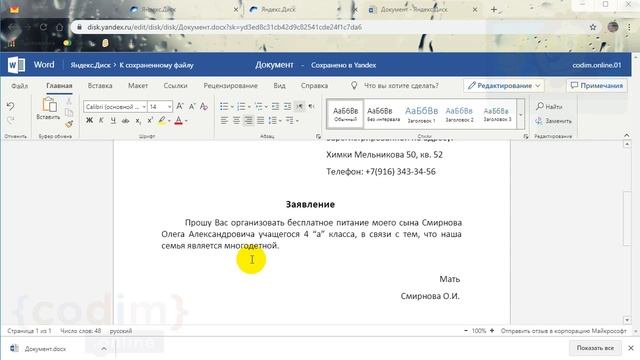Decrease font size with the shrink font icon
The image size is (640, 360).
(x=191, y=107)
